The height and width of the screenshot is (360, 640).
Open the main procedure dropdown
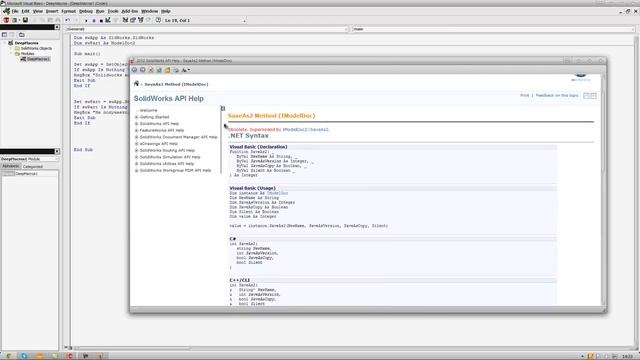tap(493, 29)
